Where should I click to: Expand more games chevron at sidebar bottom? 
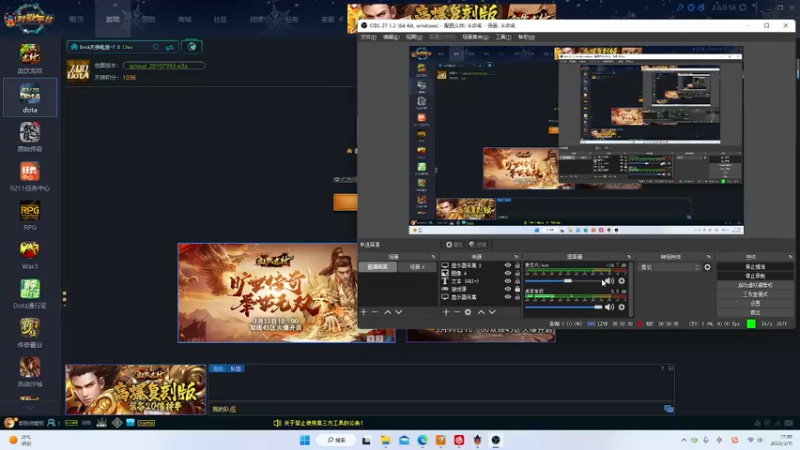tap(30, 408)
